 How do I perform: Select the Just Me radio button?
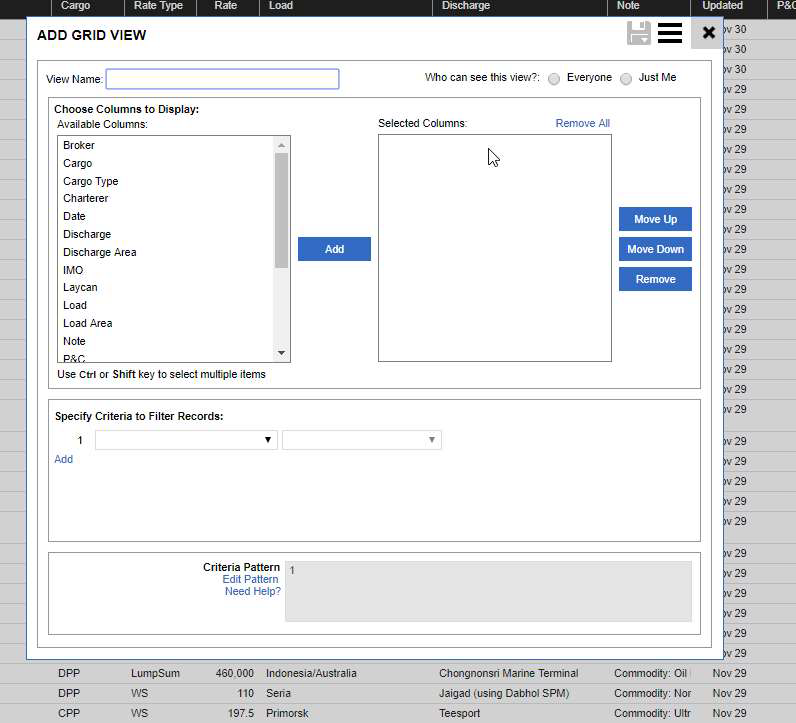(x=626, y=79)
